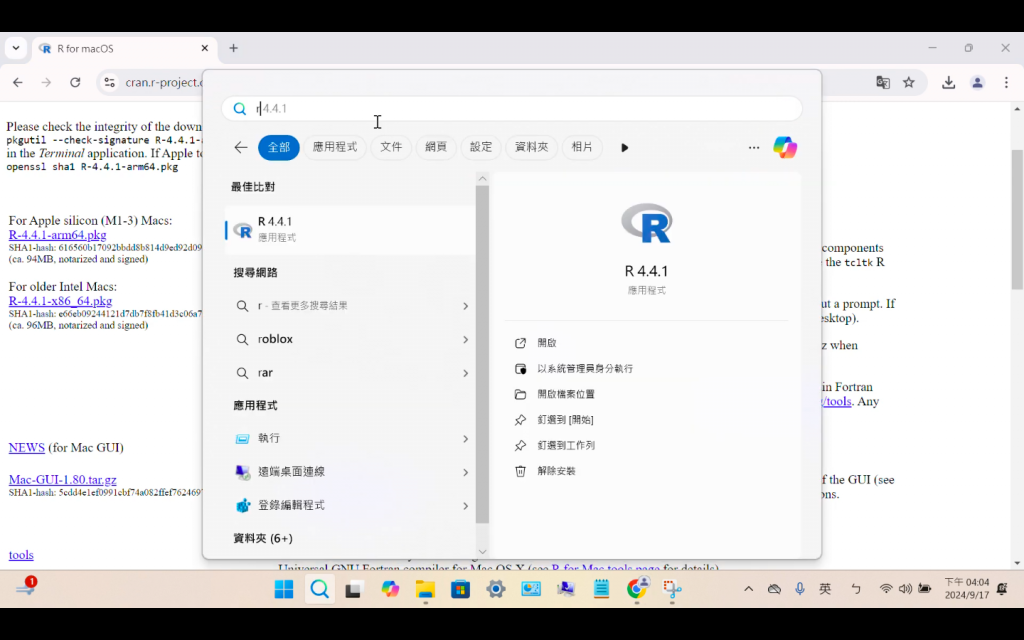
Task: Open the Chrome profile avatar
Action: pos(977,82)
